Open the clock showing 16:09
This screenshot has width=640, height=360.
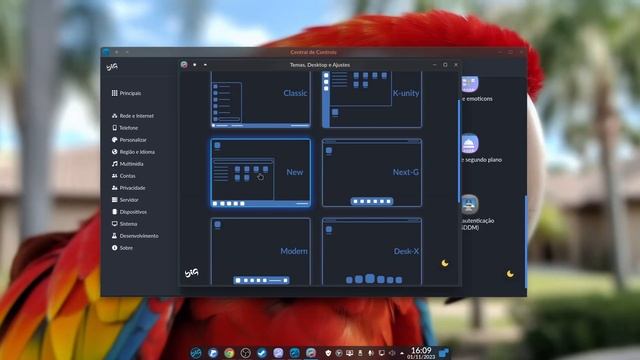[x=421, y=353]
